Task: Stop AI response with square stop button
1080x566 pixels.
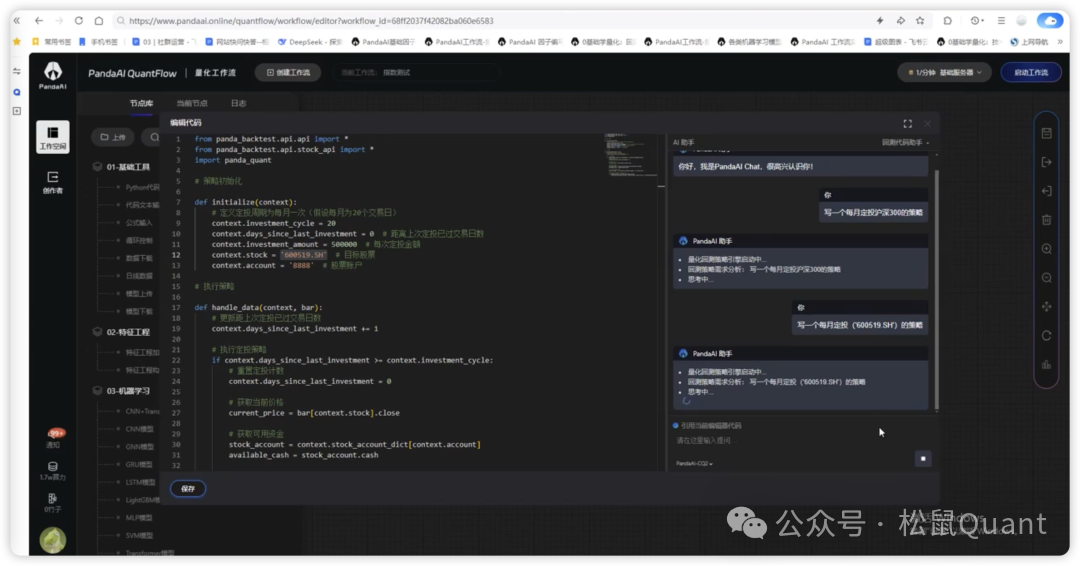Action: [x=922, y=458]
